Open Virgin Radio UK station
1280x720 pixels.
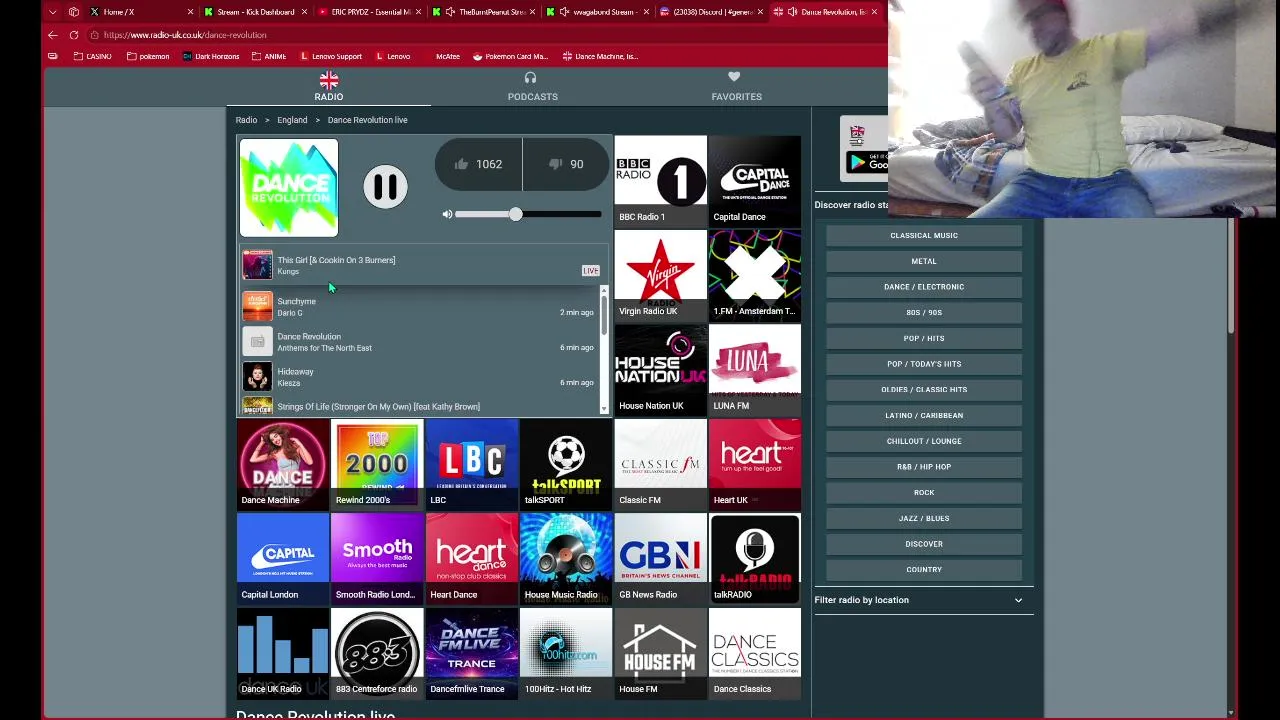(x=660, y=274)
